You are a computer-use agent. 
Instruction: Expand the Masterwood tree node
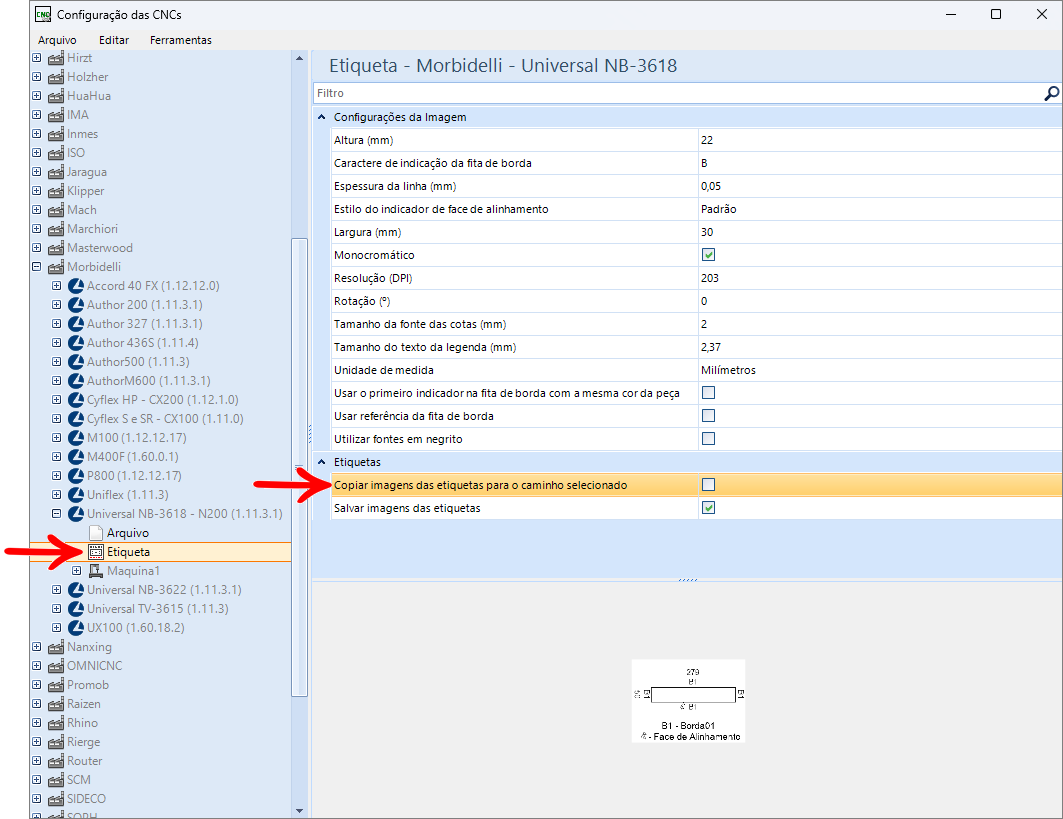[37, 248]
